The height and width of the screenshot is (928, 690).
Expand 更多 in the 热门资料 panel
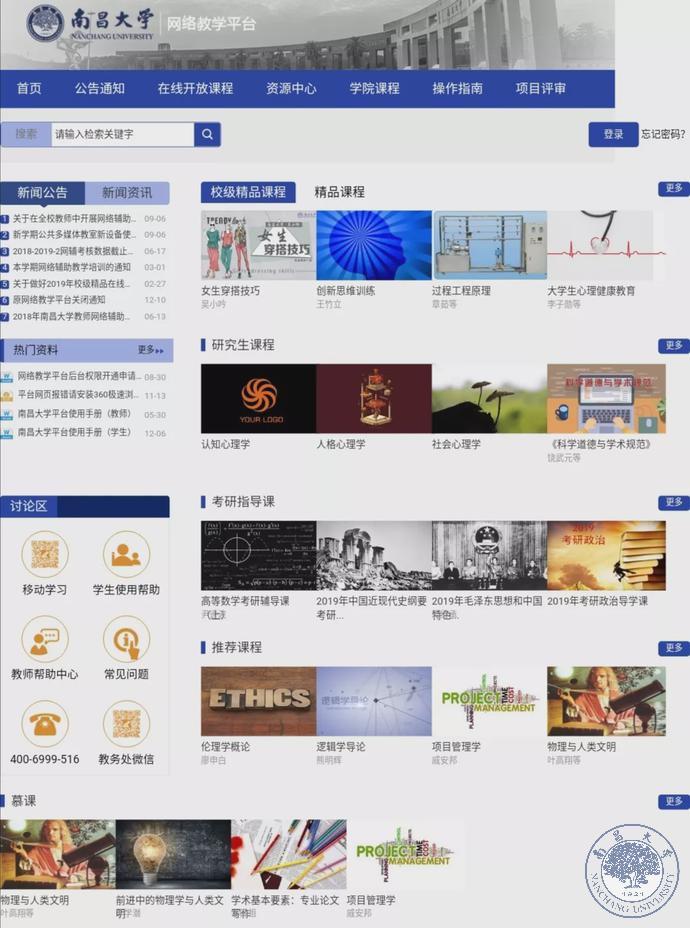pyautogui.click(x=150, y=350)
